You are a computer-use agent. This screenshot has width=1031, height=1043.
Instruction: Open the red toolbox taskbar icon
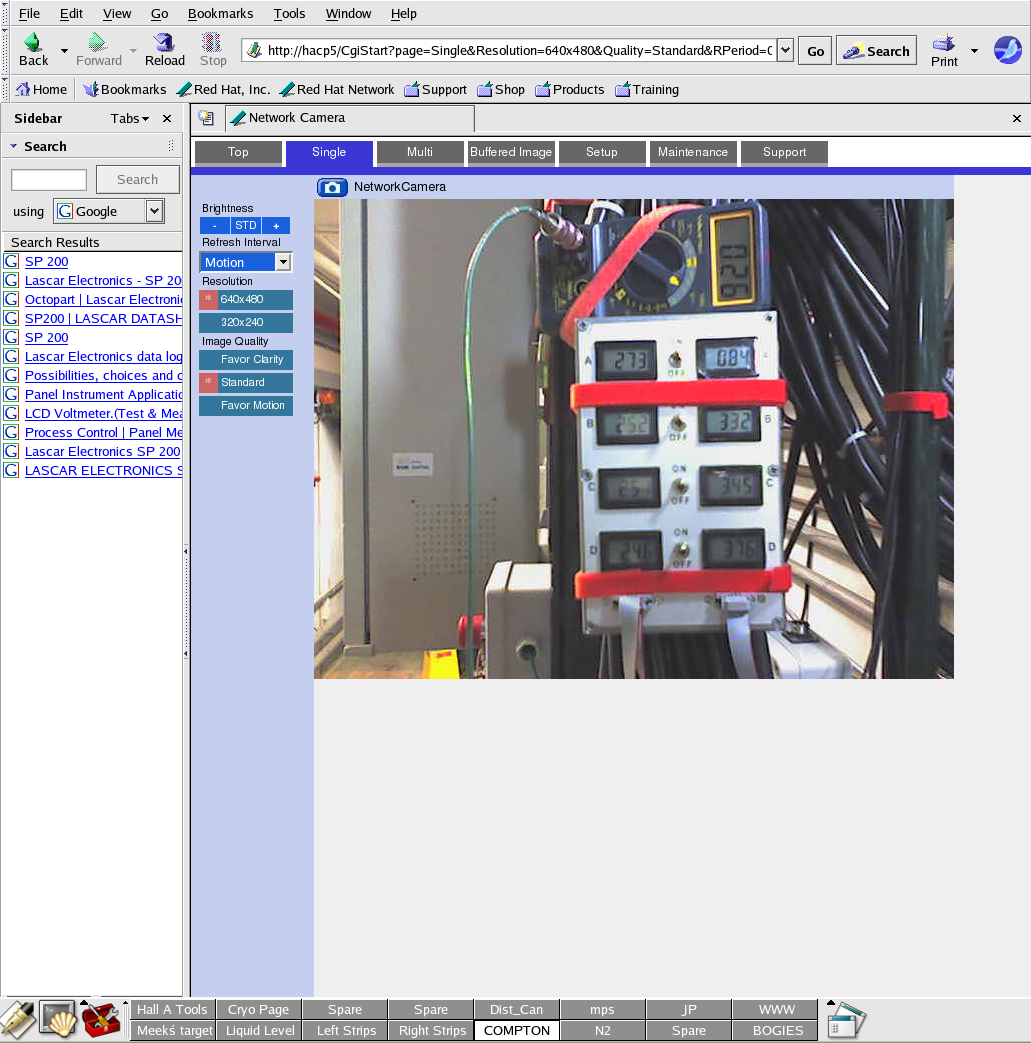[x=100, y=1020]
